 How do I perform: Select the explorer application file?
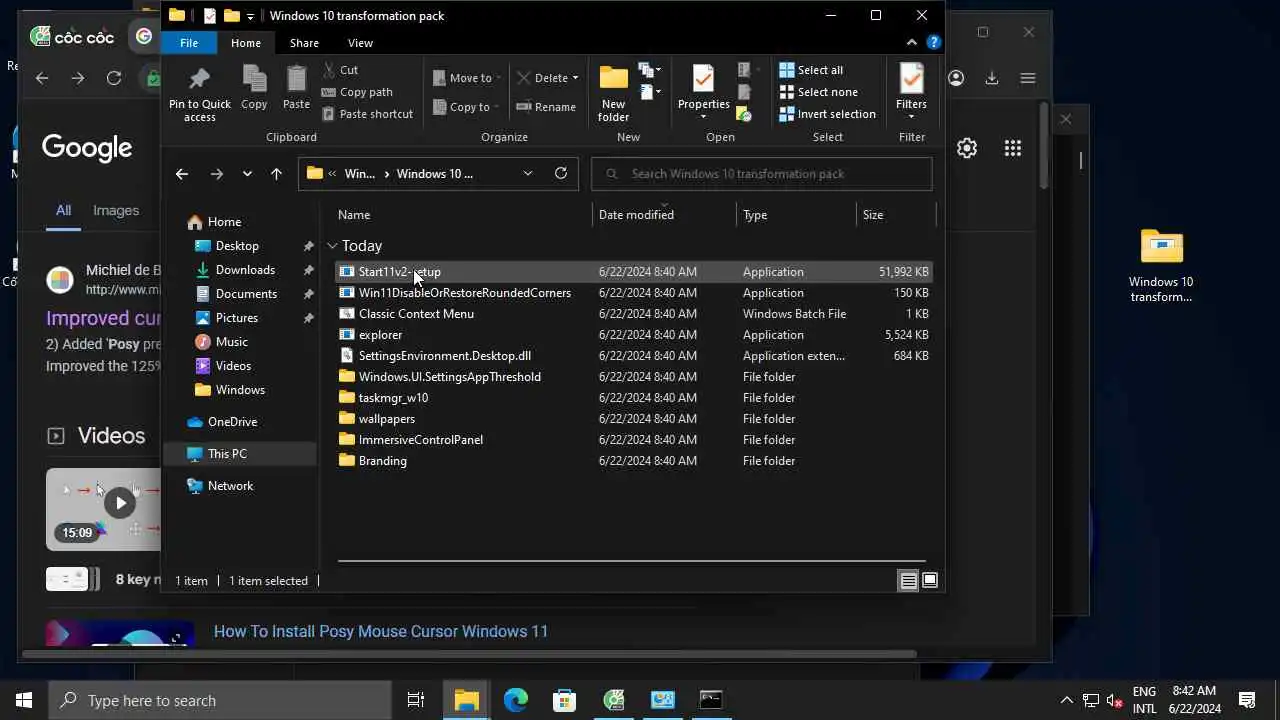point(633,335)
